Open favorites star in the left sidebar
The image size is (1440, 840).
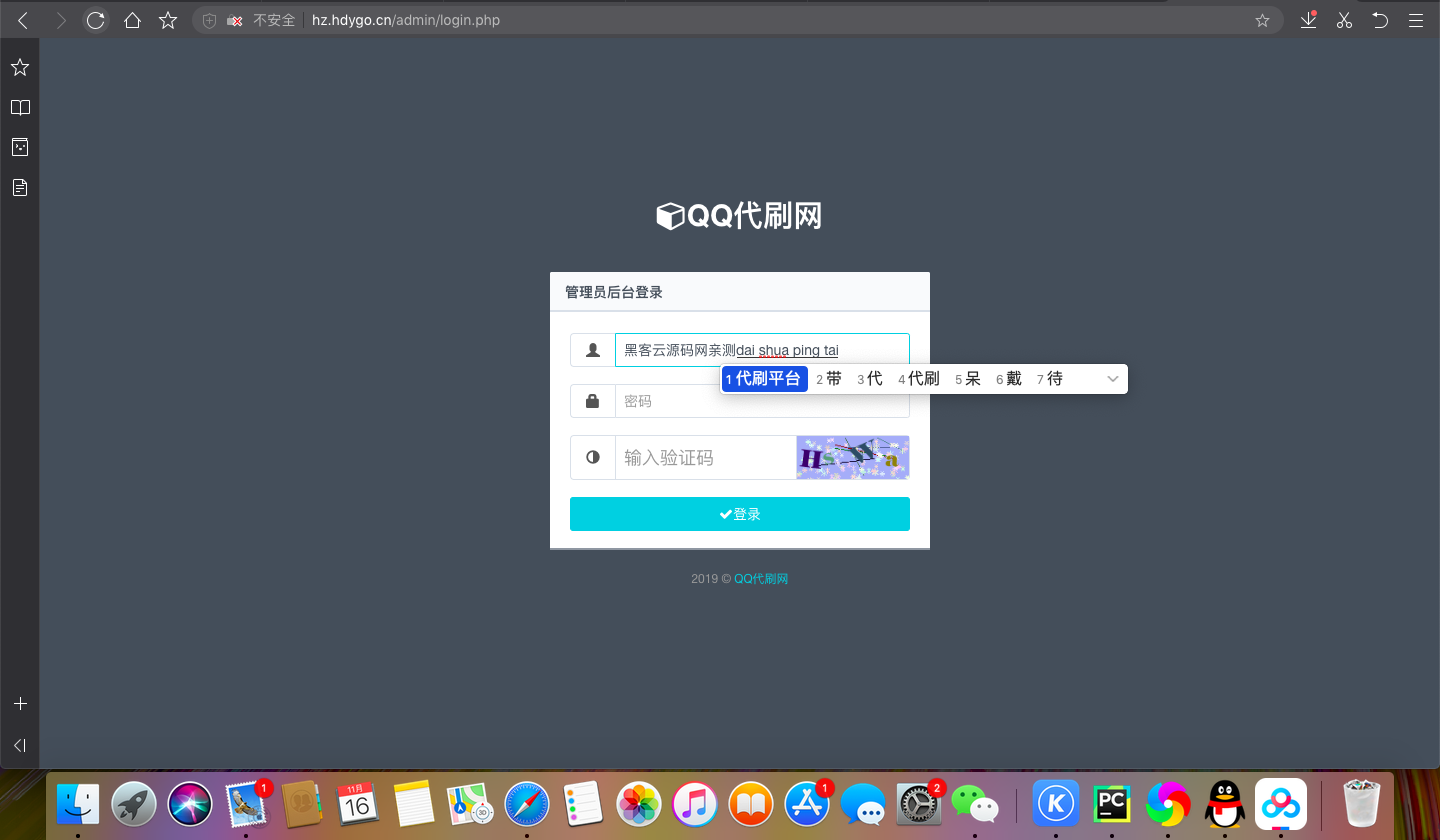coord(19,67)
